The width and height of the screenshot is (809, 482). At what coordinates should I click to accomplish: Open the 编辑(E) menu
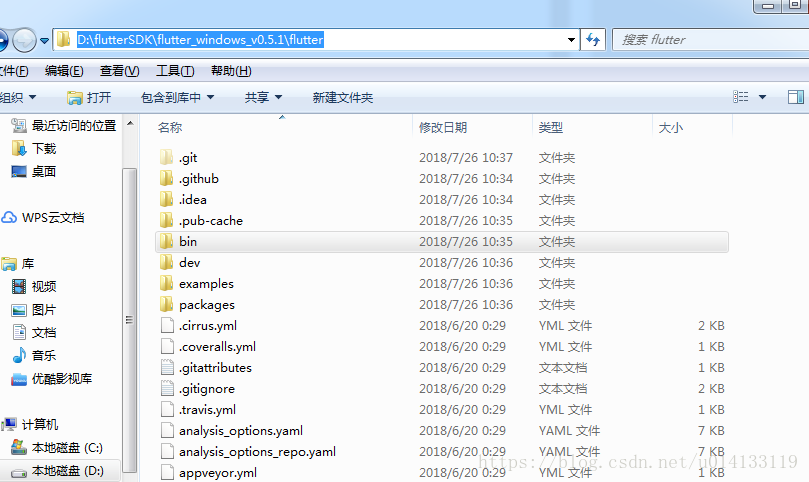coord(64,71)
